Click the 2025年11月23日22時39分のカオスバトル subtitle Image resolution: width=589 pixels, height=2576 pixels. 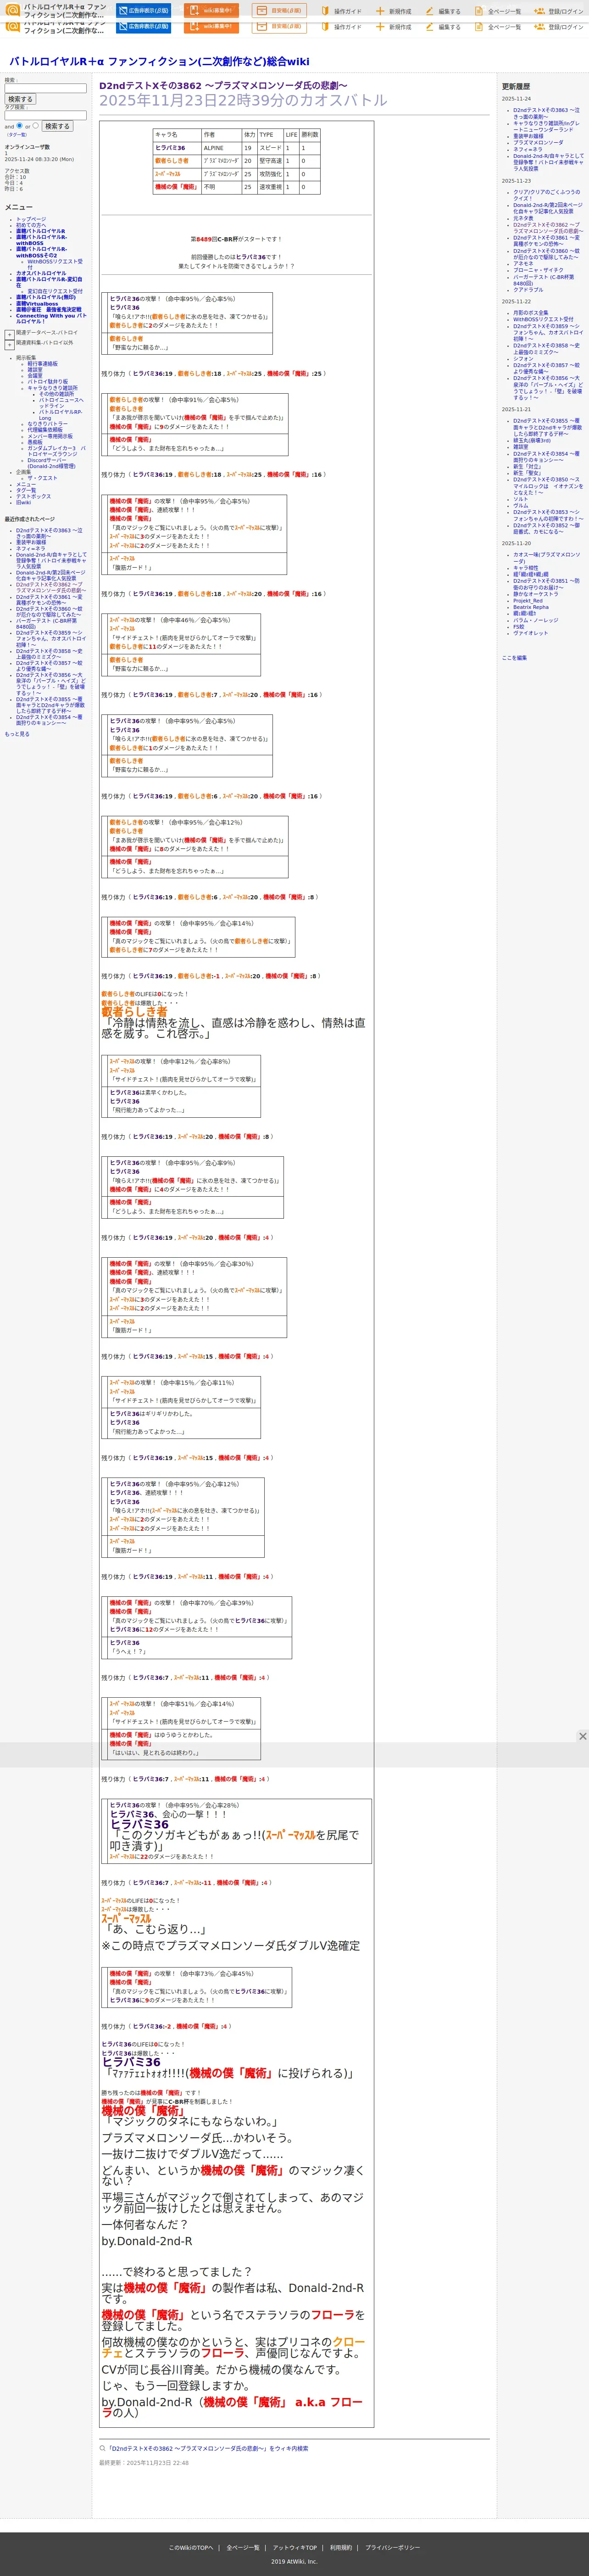pos(243,100)
